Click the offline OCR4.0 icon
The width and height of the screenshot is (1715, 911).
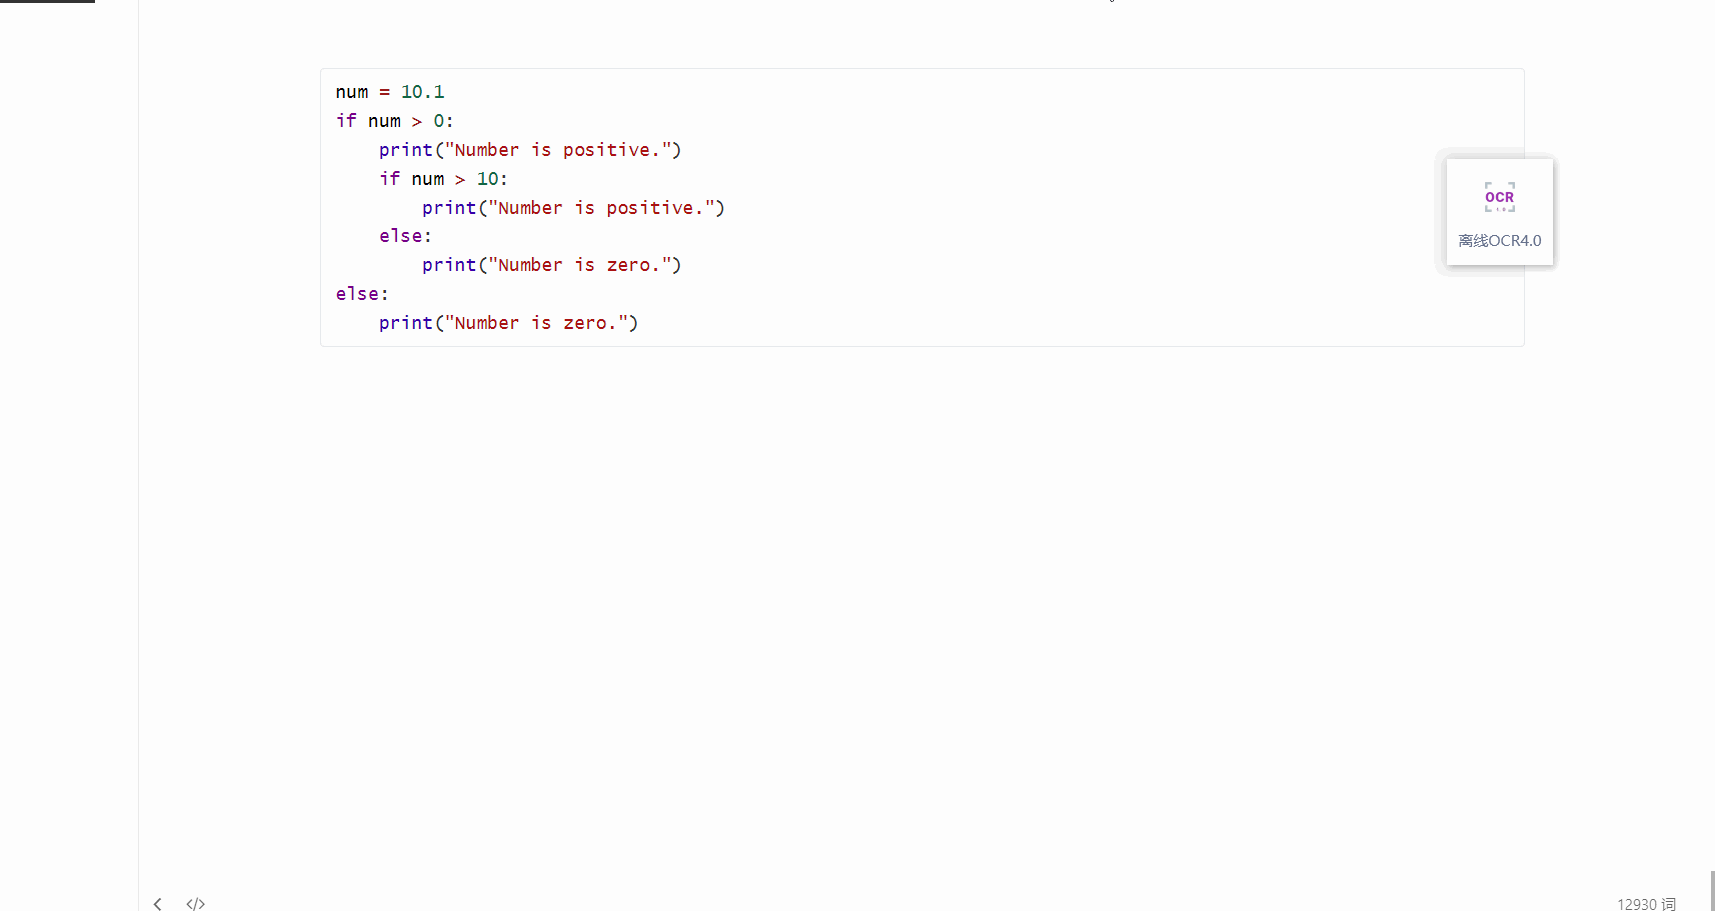click(1499, 197)
